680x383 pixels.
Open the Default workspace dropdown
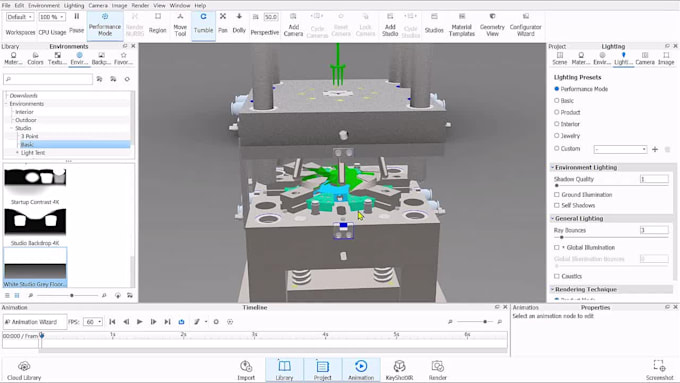pyautogui.click(x=20, y=17)
